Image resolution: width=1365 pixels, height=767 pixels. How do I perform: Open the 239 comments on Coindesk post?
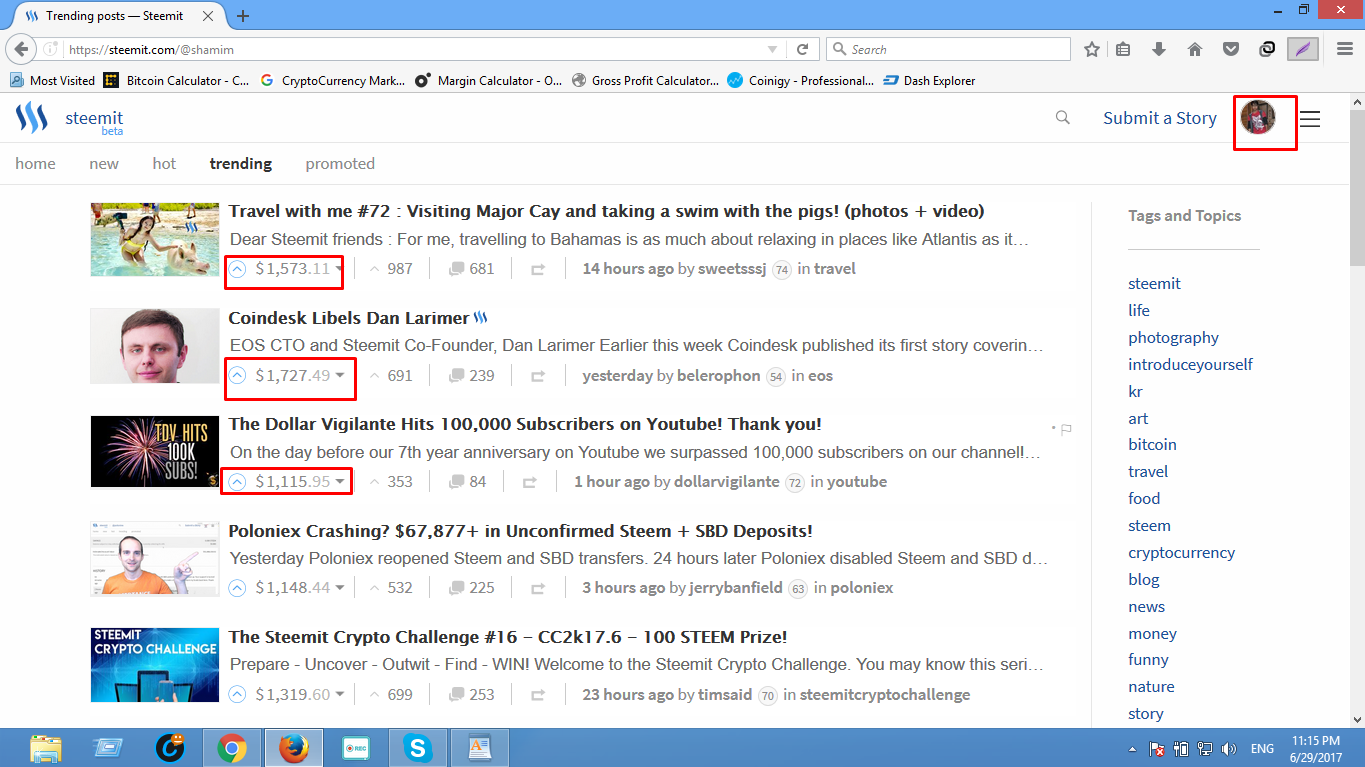pyautogui.click(x=472, y=375)
